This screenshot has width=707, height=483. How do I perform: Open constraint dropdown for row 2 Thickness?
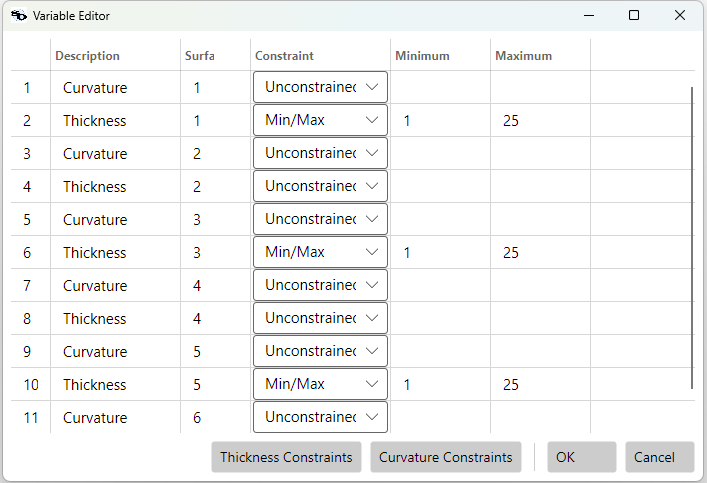pos(320,120)
